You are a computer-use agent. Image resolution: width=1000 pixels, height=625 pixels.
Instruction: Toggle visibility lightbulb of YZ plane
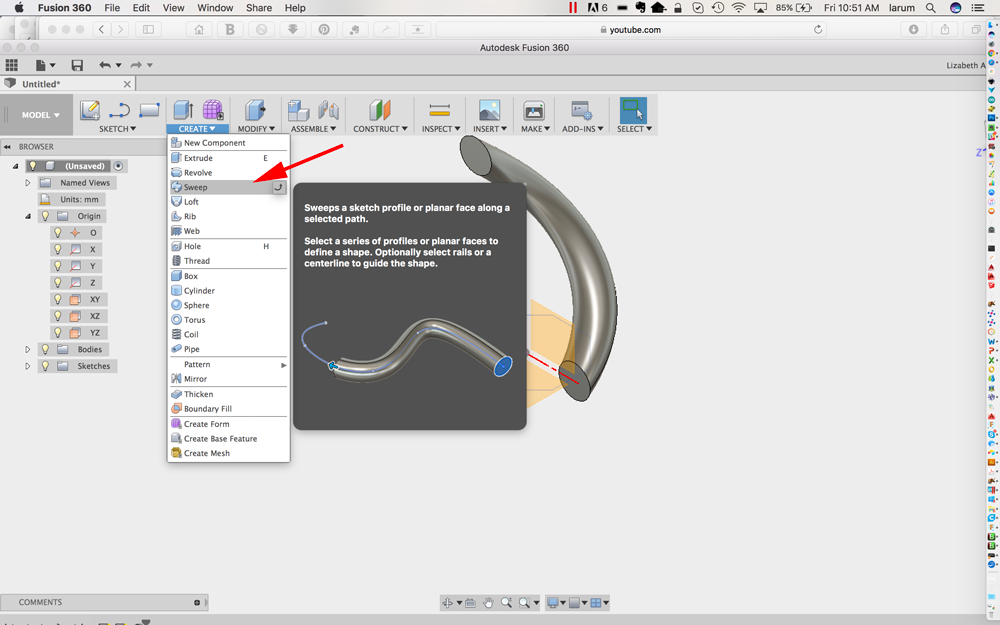[57, 332]
